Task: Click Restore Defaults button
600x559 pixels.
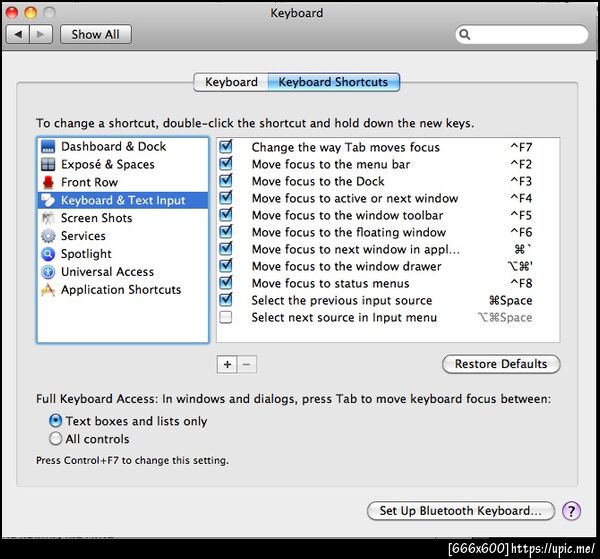Action: tap(501, 364)
